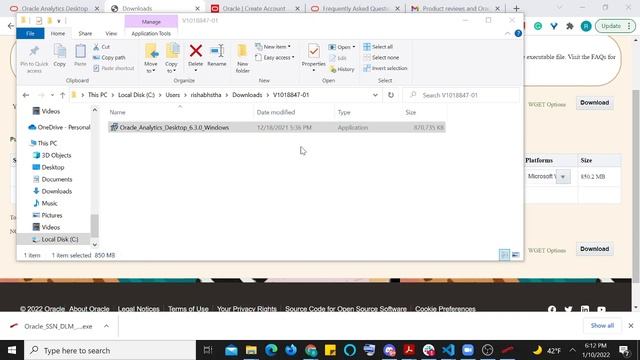Open the Move to menu

point(151,59)
